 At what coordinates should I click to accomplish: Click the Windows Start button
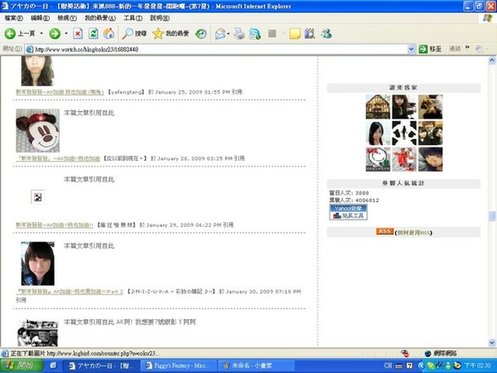21,366
